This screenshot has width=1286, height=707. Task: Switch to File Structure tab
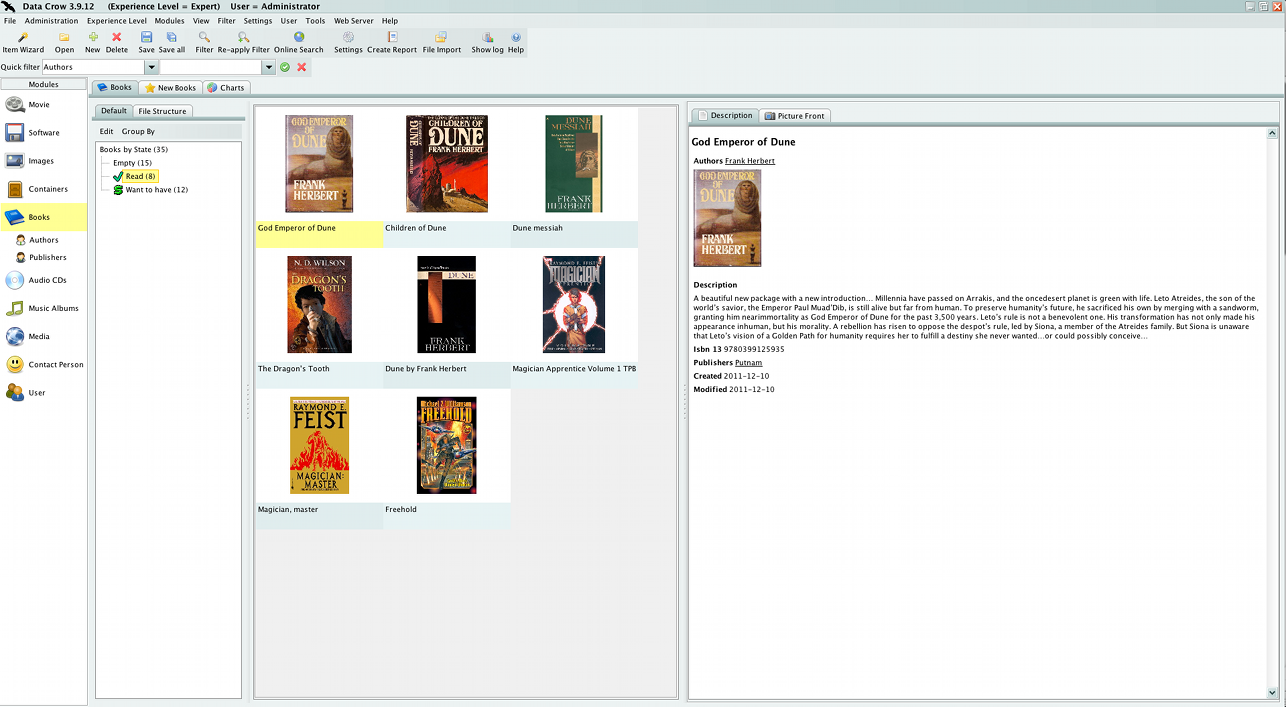point(162,111)
